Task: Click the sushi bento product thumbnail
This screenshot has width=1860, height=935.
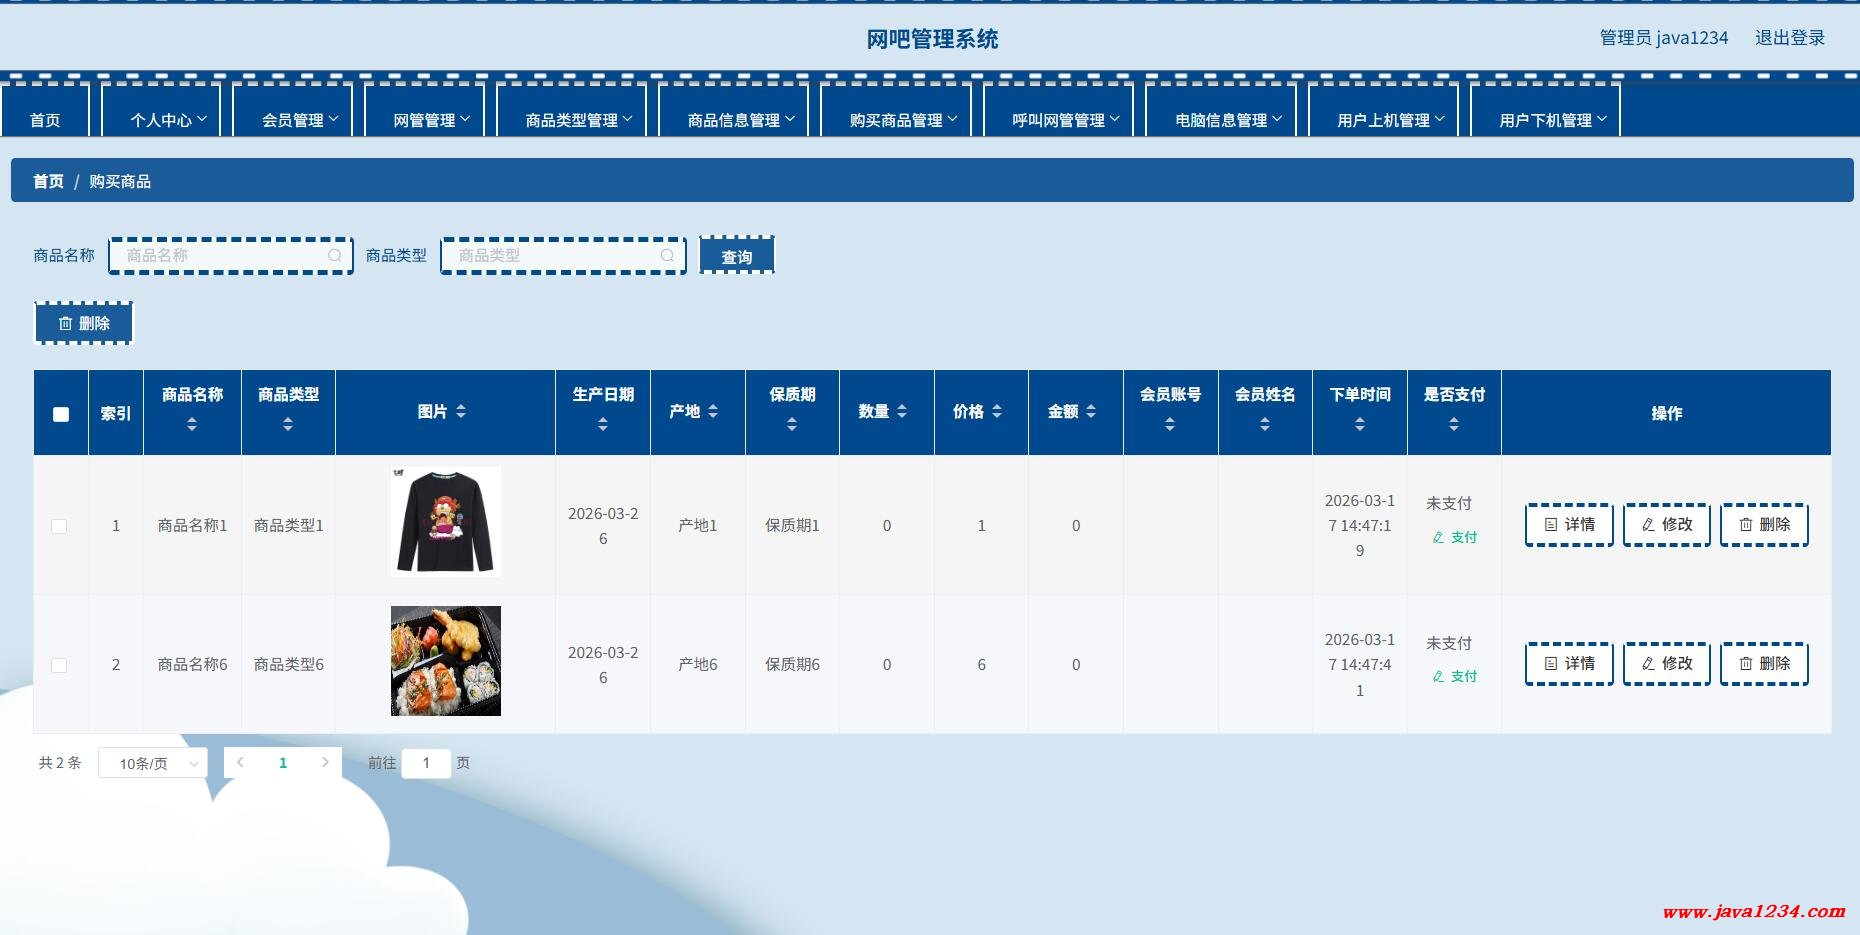Action: (x=446, y=661)
